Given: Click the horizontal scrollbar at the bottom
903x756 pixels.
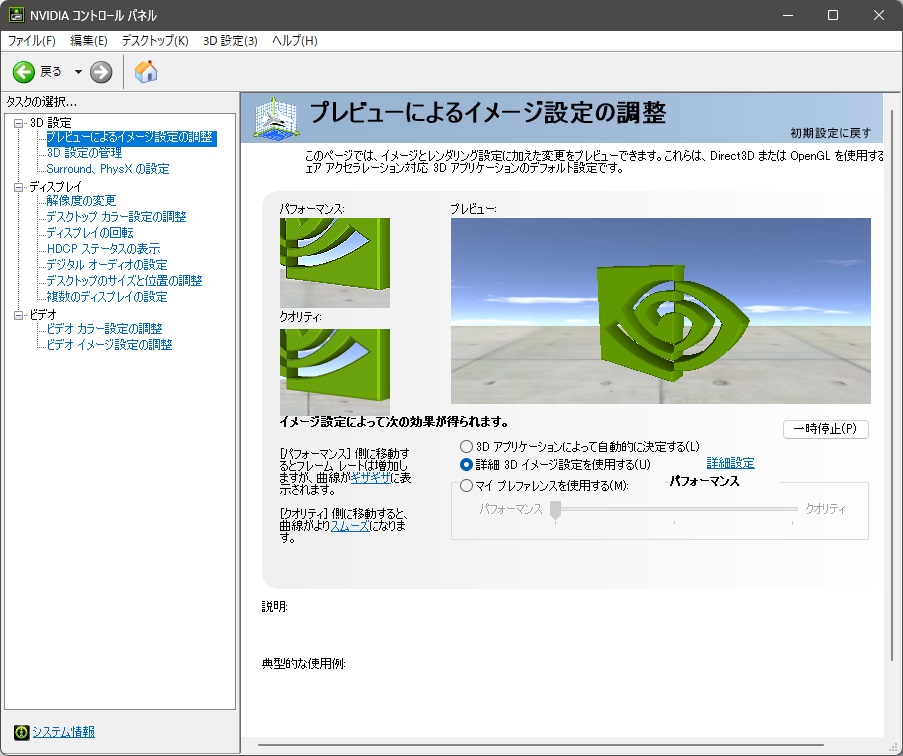Looking at the screenshot, I should (541, 746).
